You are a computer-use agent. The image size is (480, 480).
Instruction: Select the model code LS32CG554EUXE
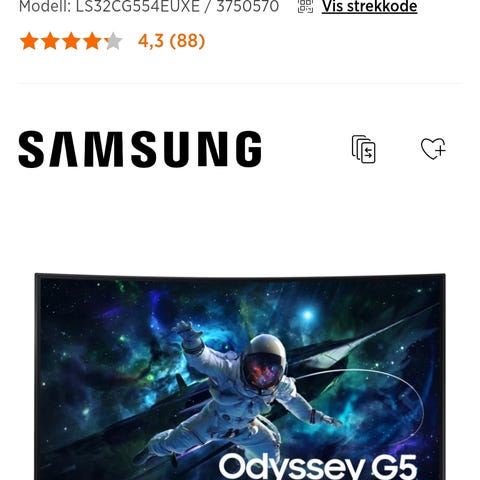(x=138, y=6)
